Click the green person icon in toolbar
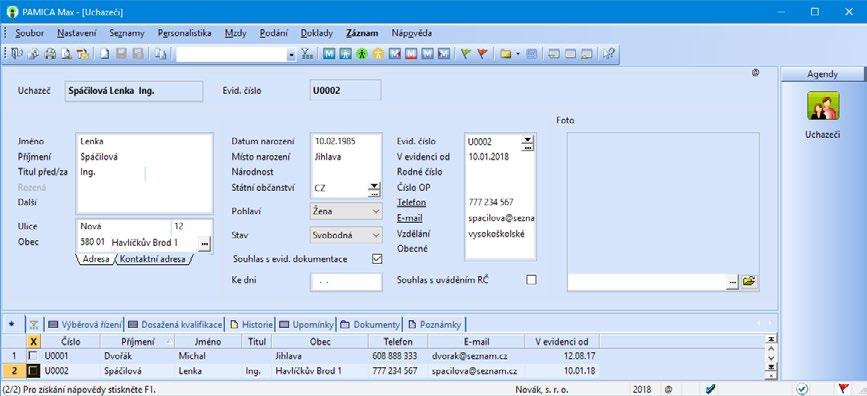Image resolution: width=867 pixels, height=396 pixels. 362,54
